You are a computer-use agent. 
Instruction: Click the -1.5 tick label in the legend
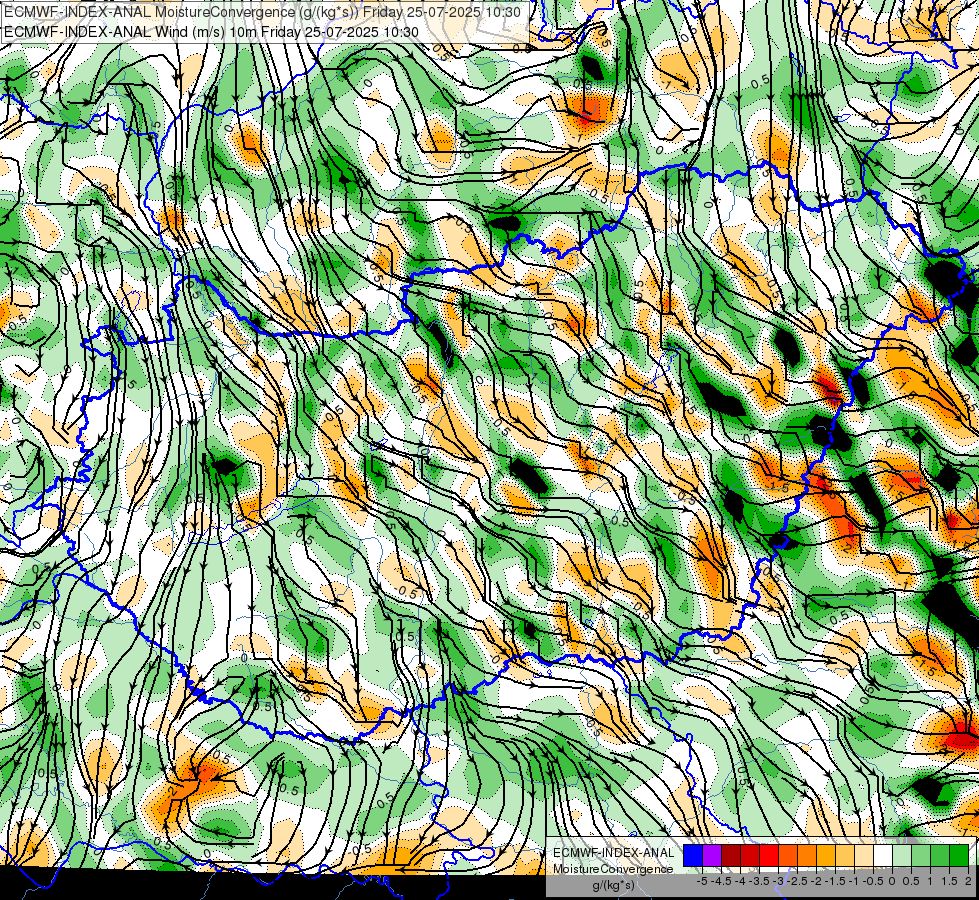[835, 881]
